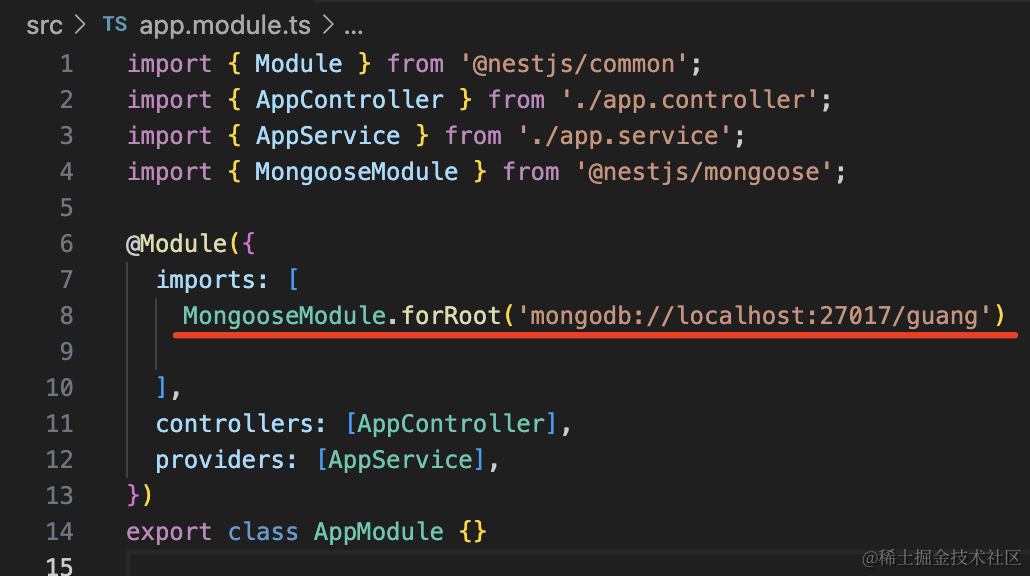The width and height of the screenshot is (1030, 576).
Task: Open the src breadcrumb folder
Action: 44,26
